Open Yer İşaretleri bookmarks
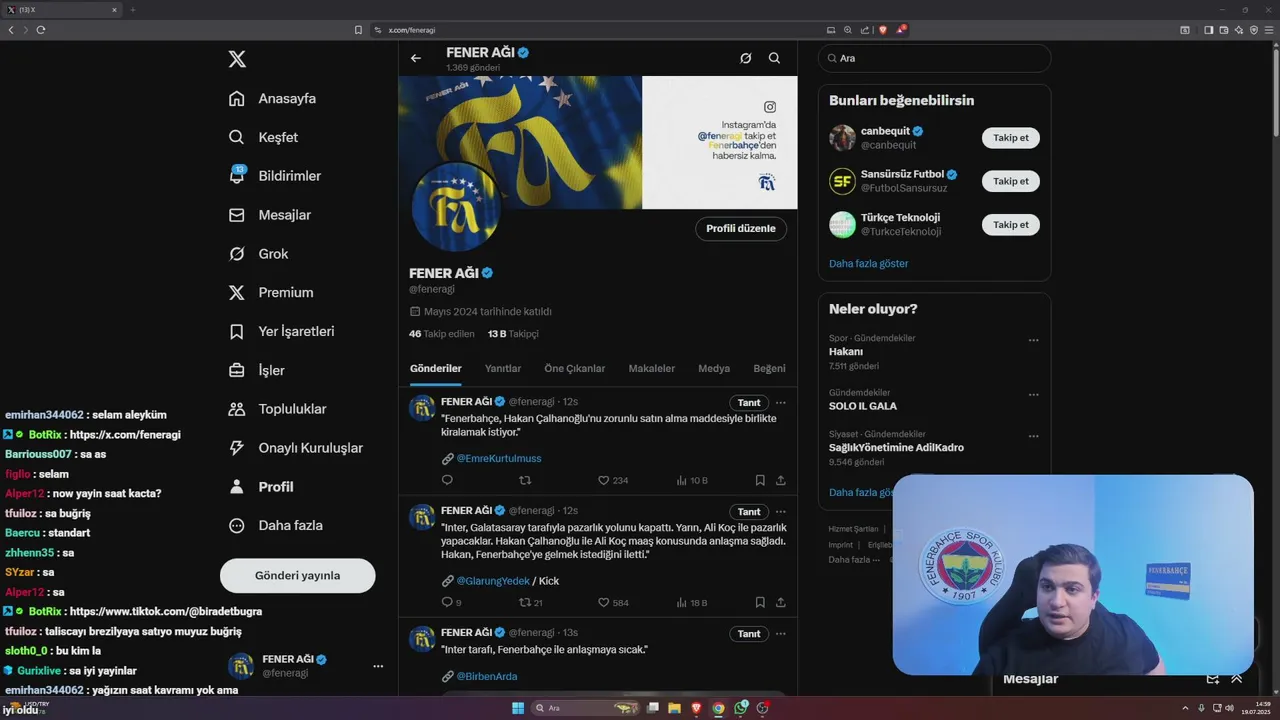Viewport: 1280px width, 720px height. (281, 331)
